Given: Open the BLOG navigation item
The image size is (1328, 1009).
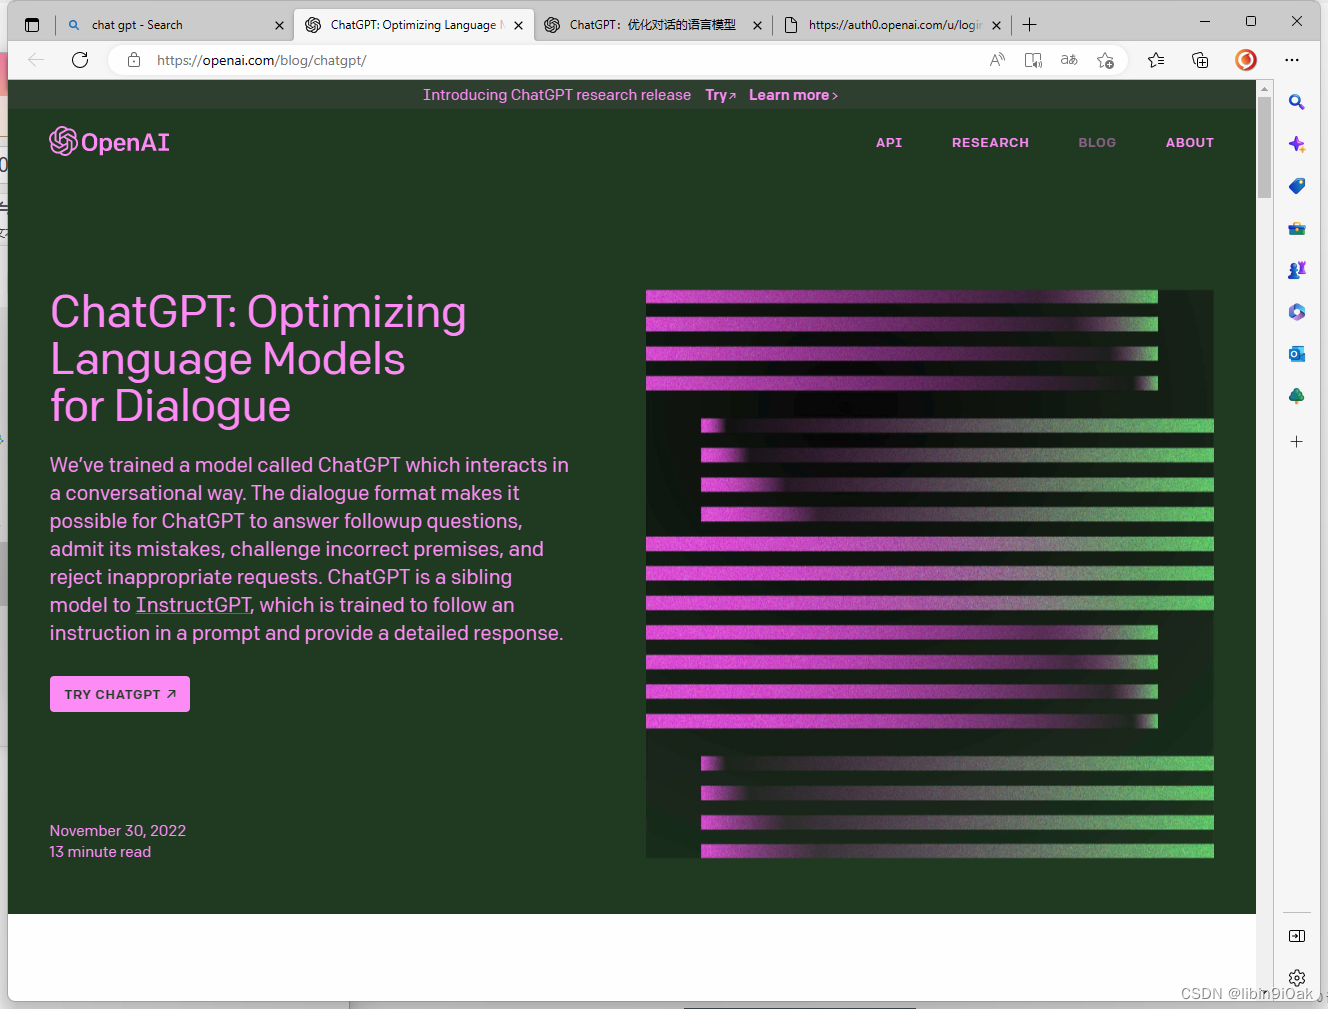Looking at the screenshot, I should [x=1097, y=143].
